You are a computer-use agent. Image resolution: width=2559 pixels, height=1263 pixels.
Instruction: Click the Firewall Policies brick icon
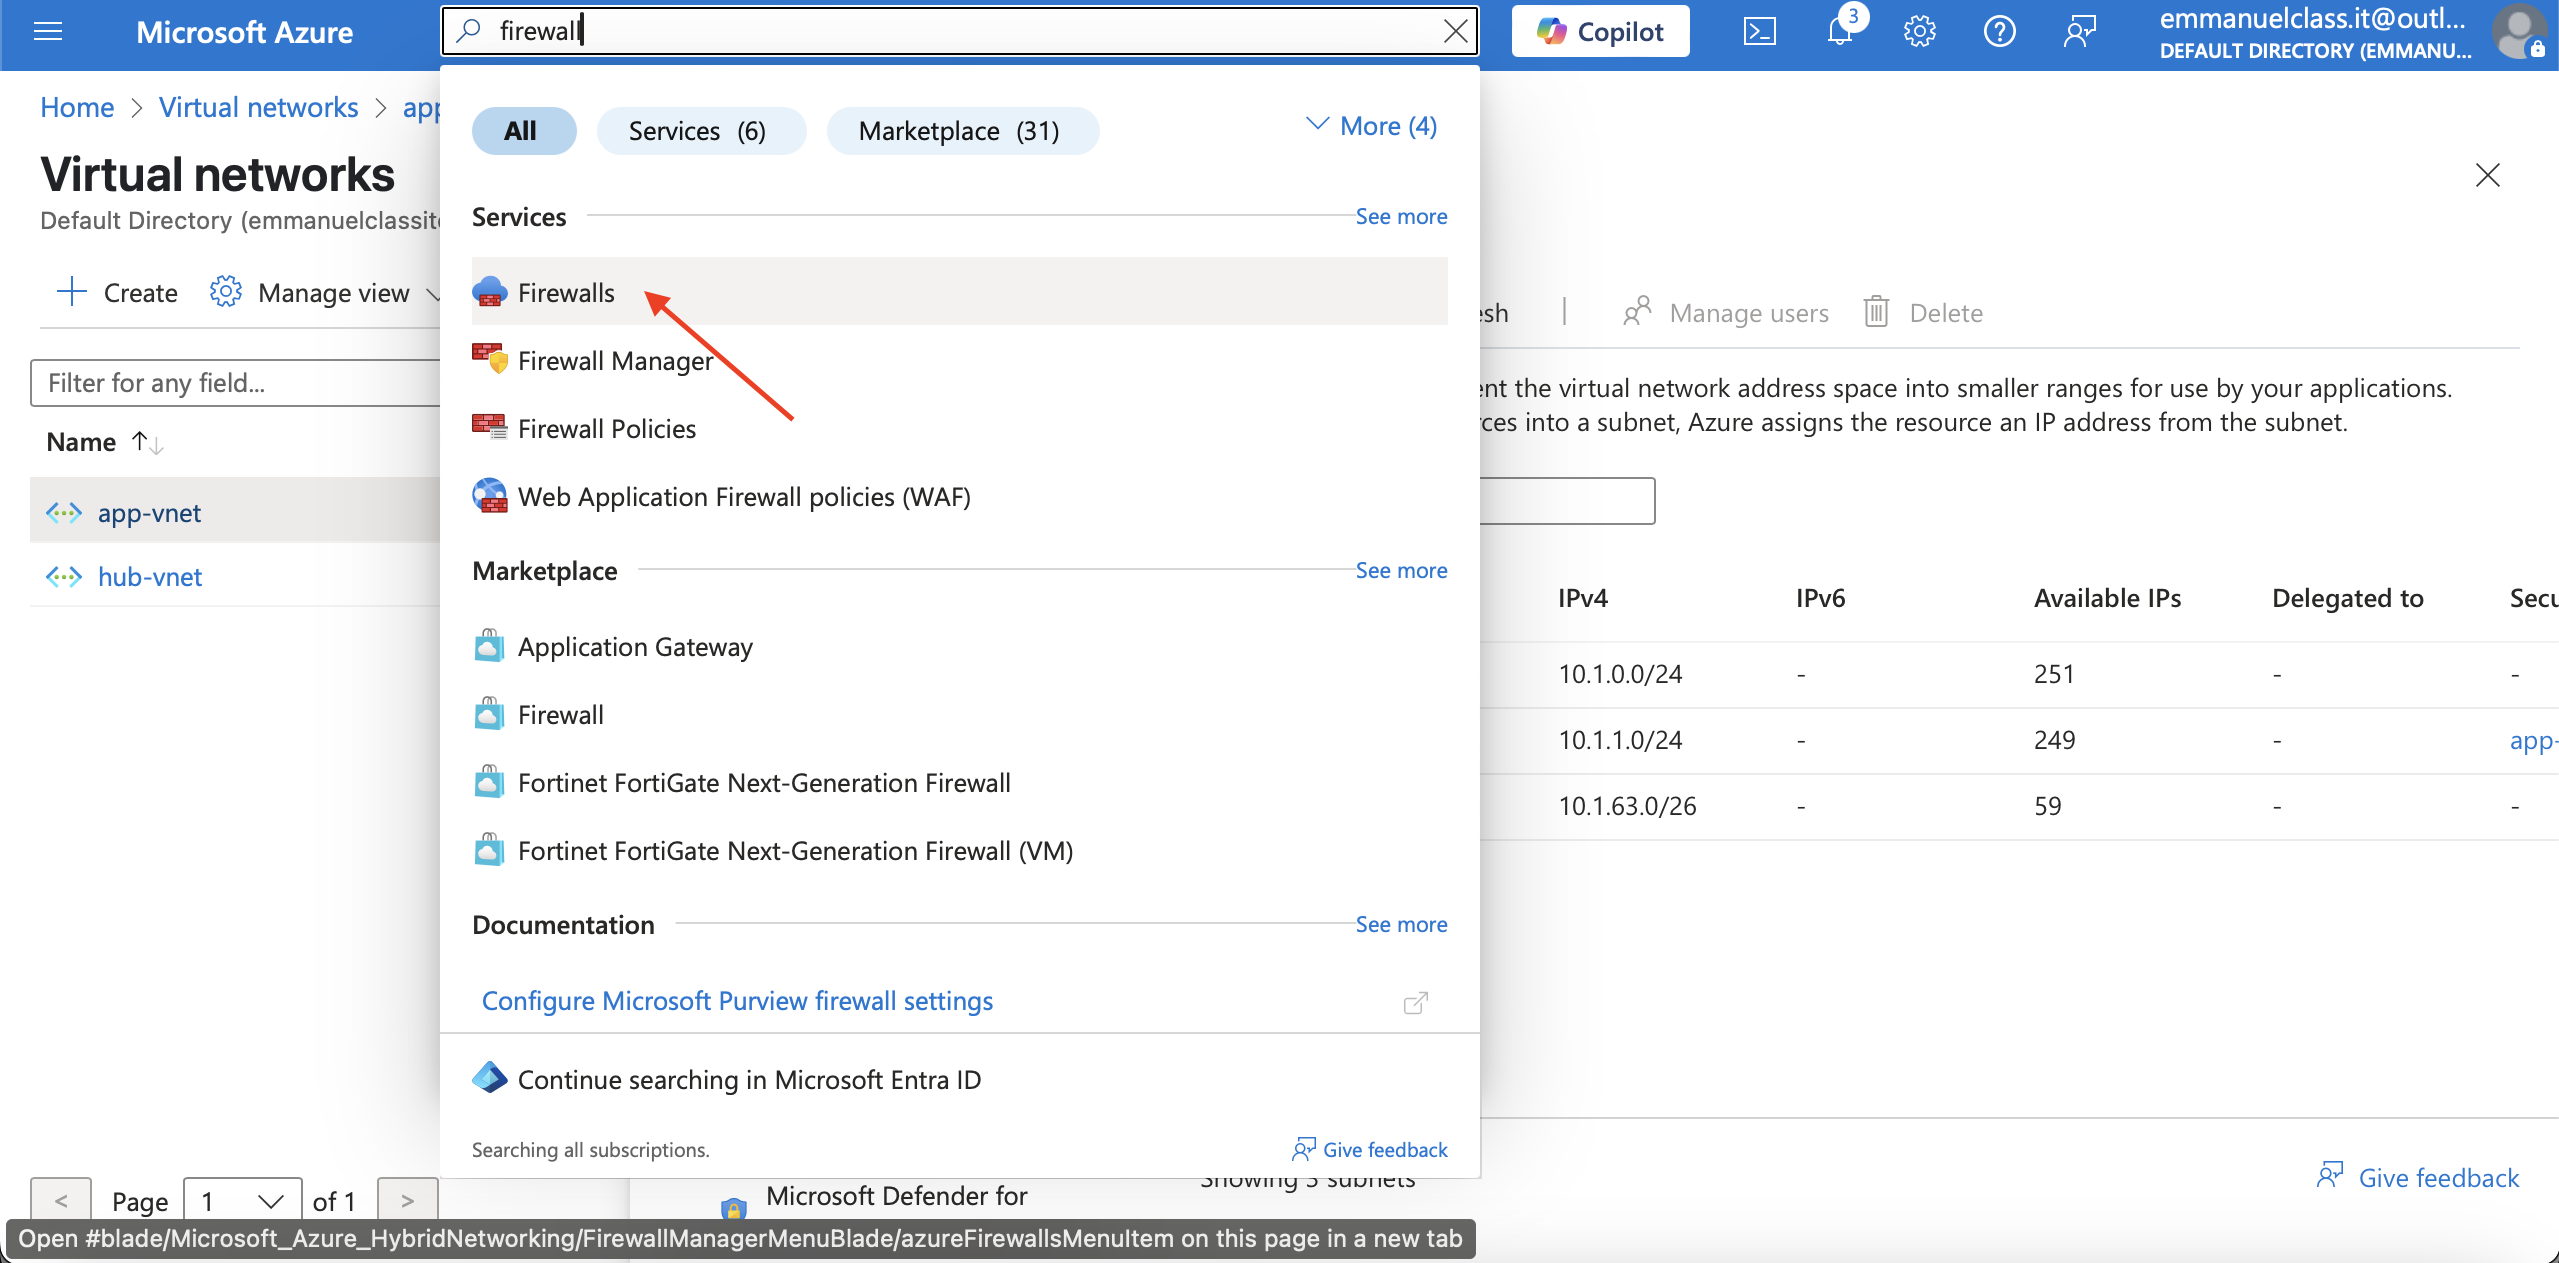click(x=489, y=427)
